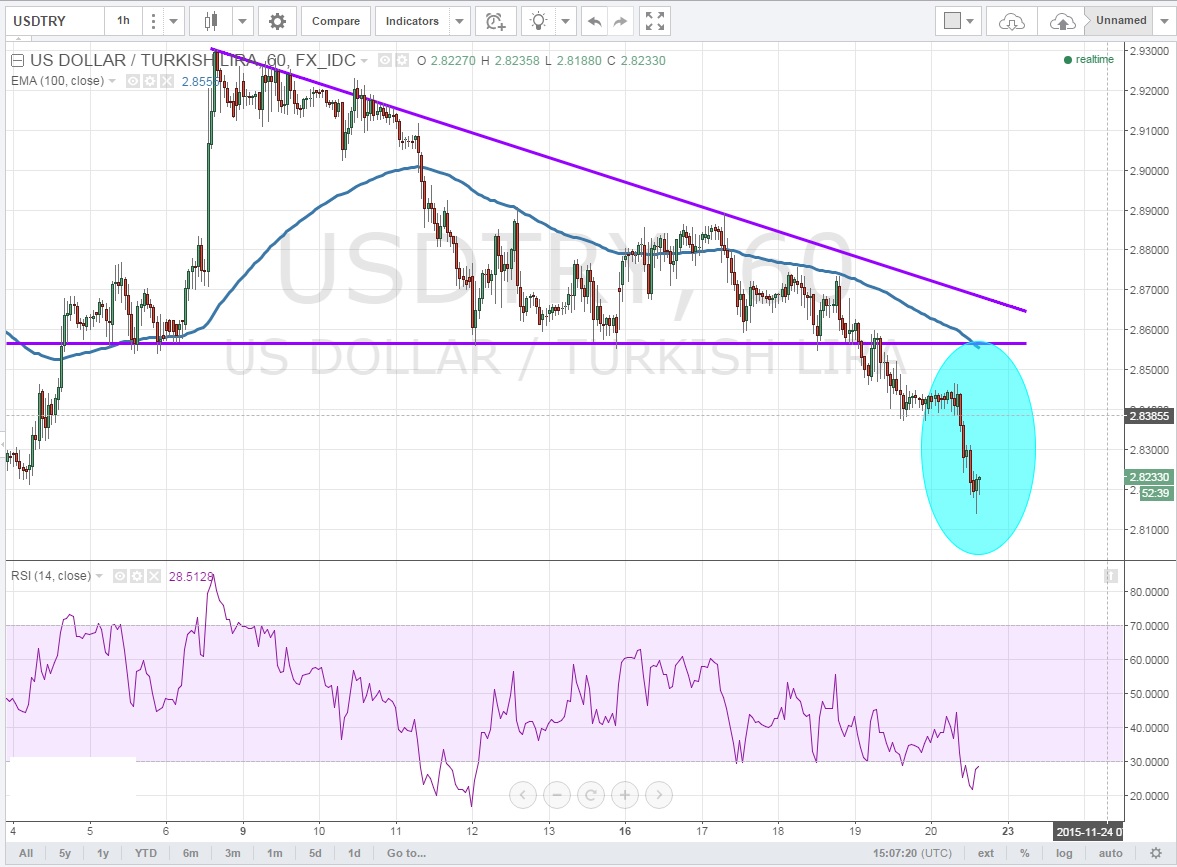Open the chart properties gear icon
Viewport: 1177px width, 867px height.
277,20
